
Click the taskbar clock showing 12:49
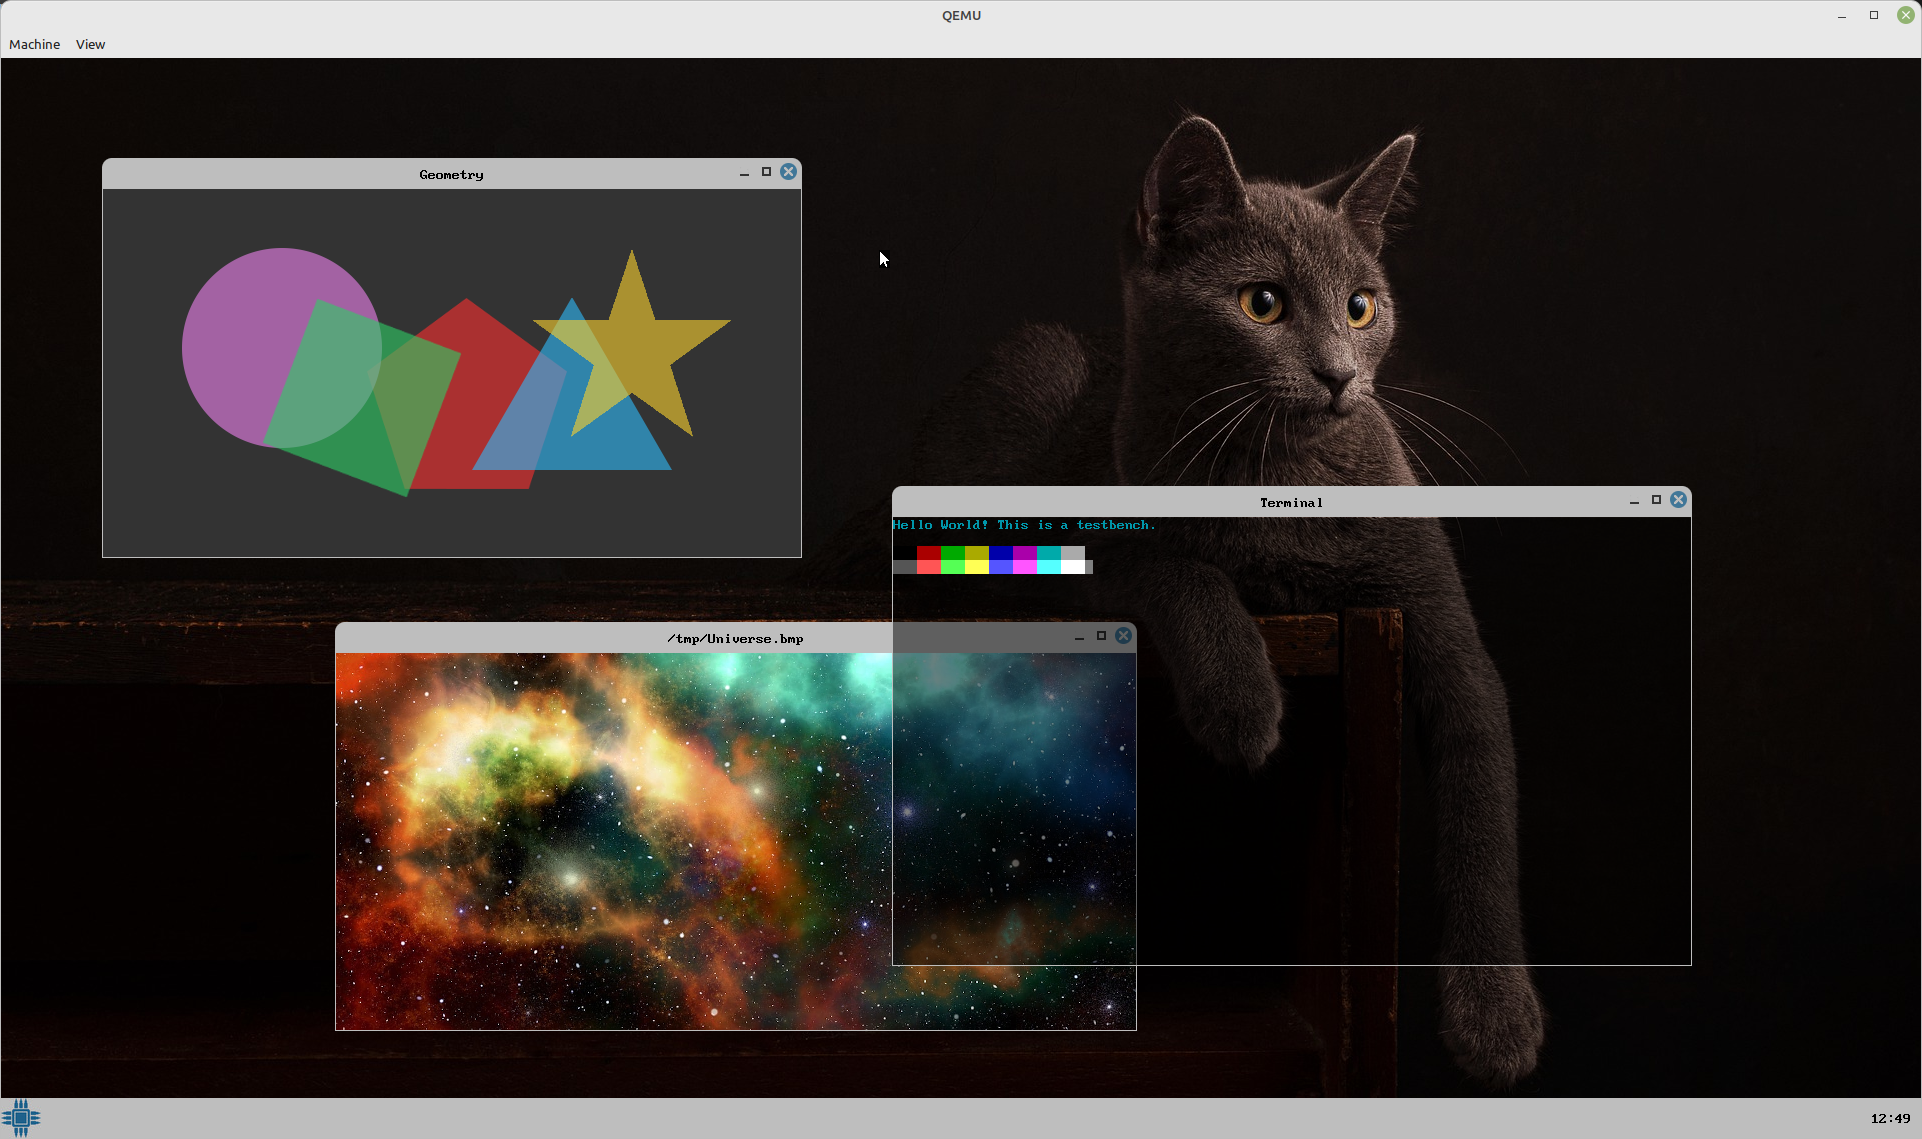1889,1118
